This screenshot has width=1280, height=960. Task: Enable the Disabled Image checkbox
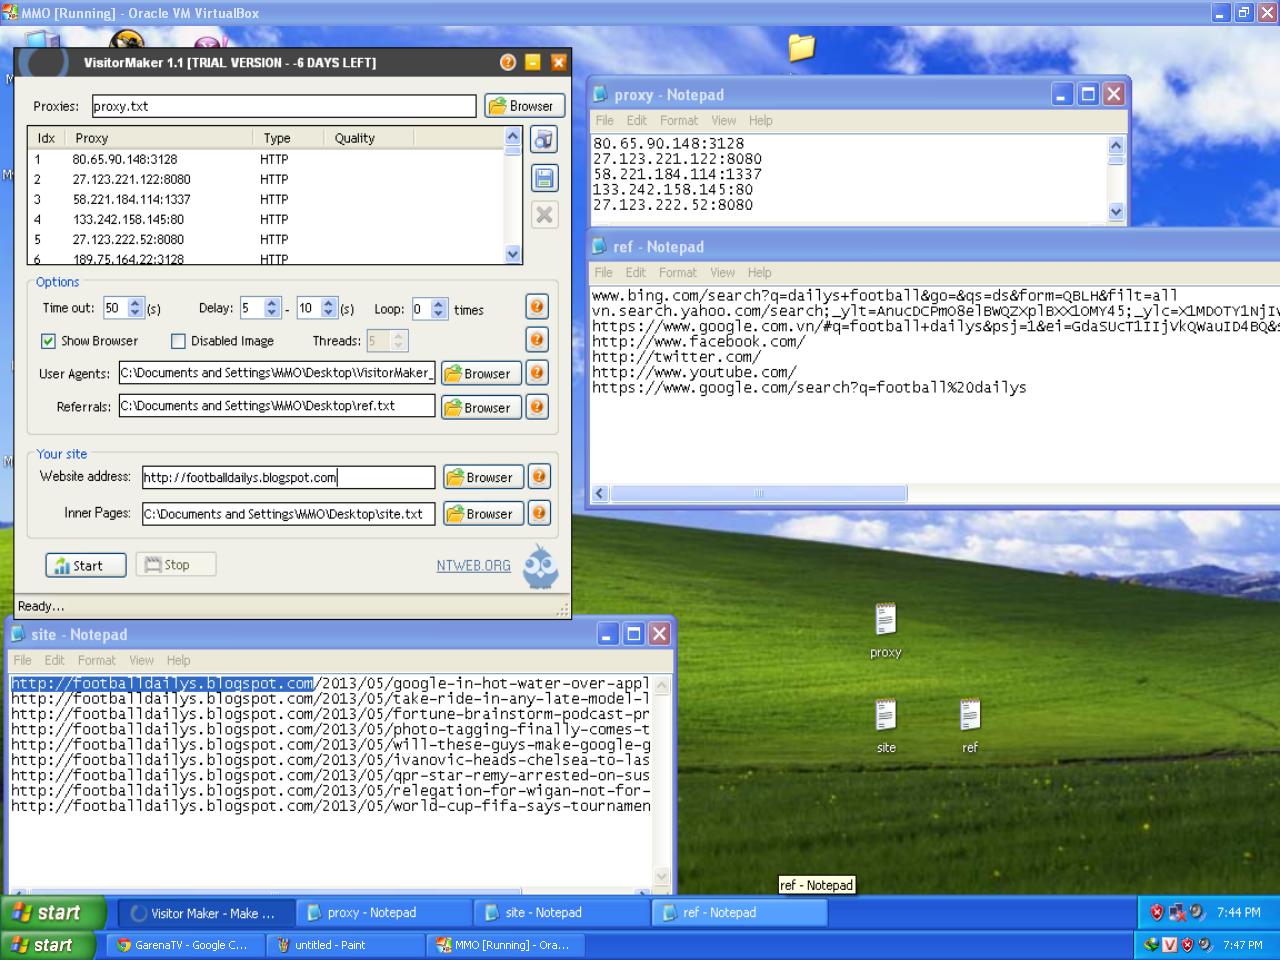[x=178, y=341]
